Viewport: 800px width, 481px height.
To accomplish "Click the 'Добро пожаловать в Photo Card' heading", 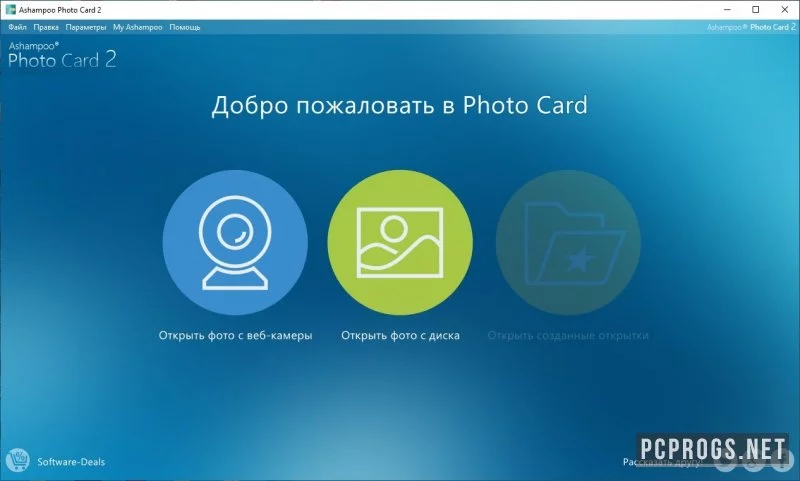I will [x=399, y=106].
